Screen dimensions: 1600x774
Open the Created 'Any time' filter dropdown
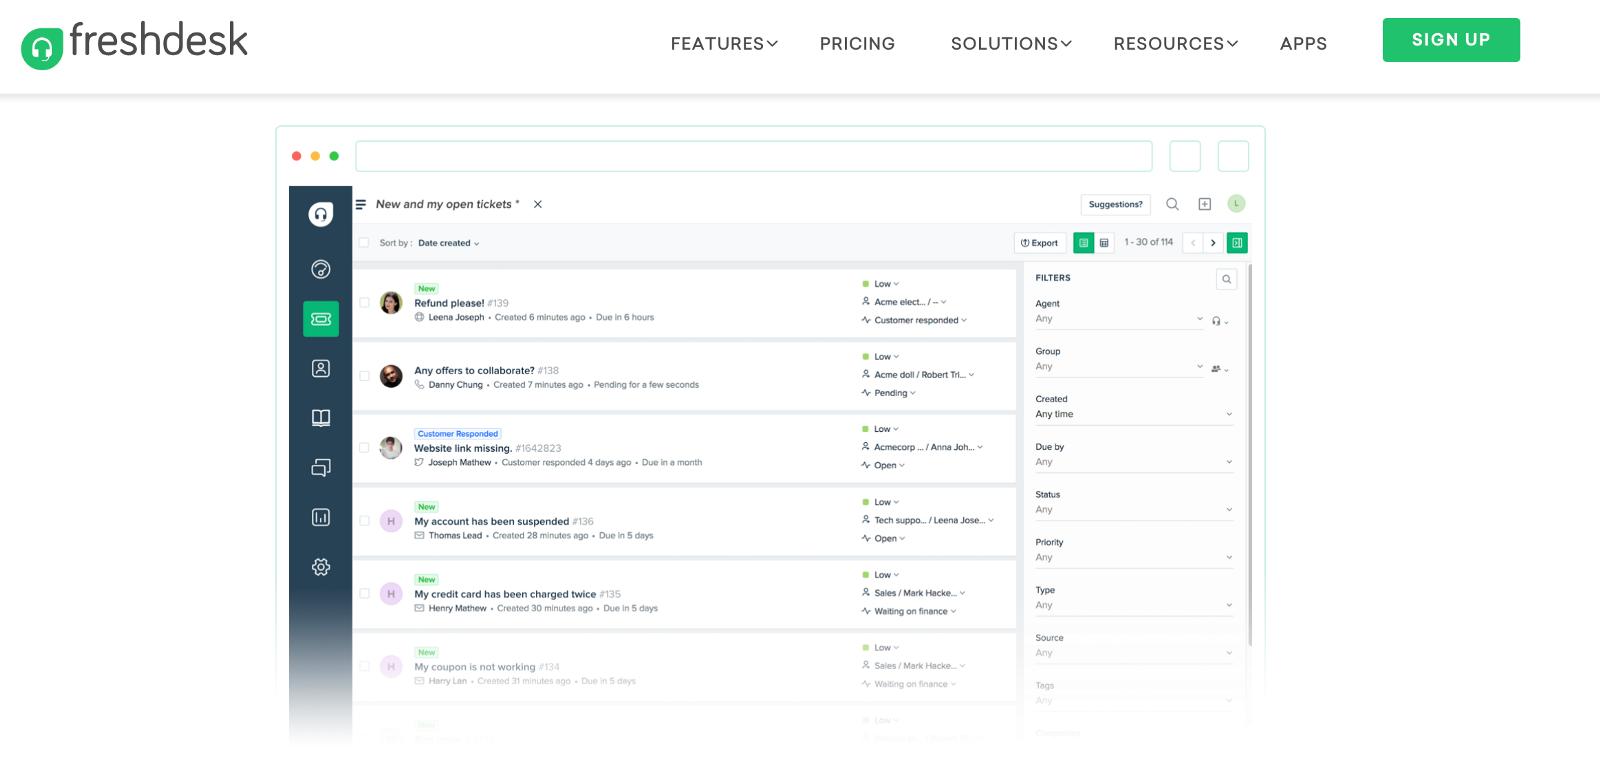pos(1134,414)
